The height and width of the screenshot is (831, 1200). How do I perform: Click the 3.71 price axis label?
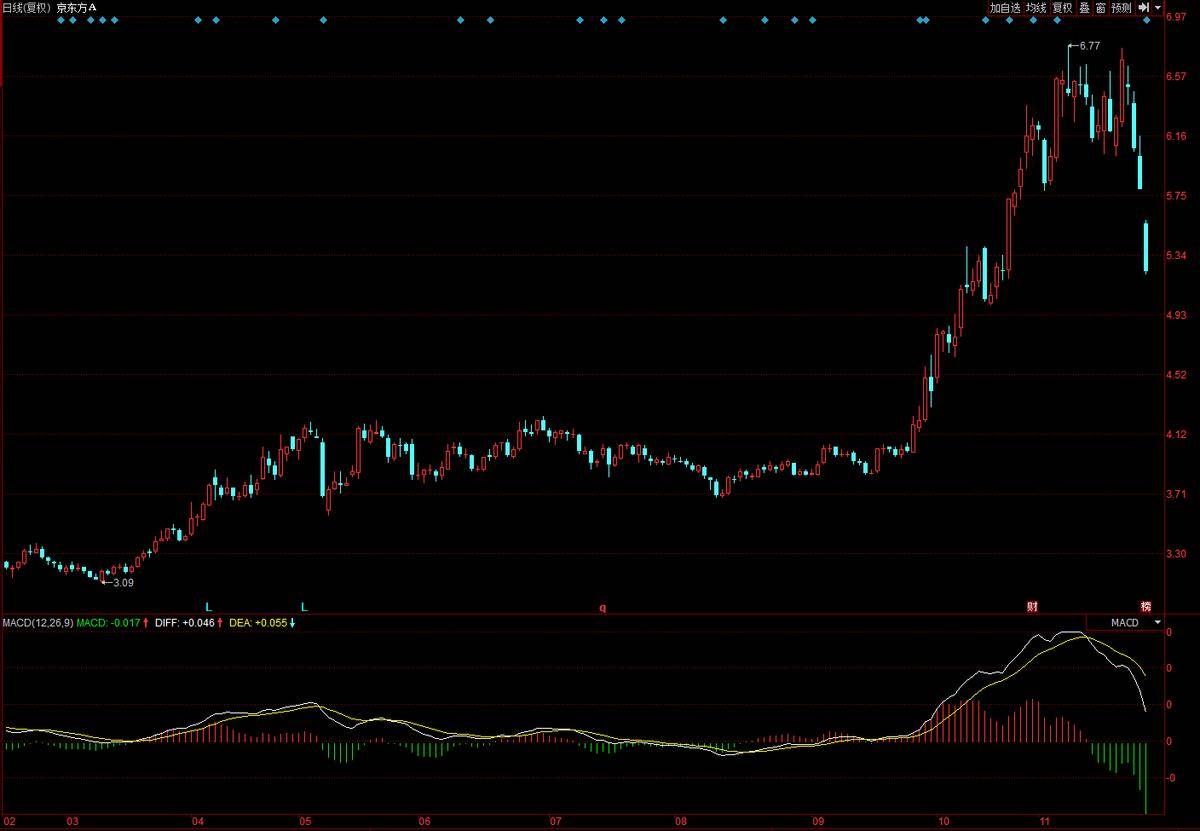(x=1176, y=494)
